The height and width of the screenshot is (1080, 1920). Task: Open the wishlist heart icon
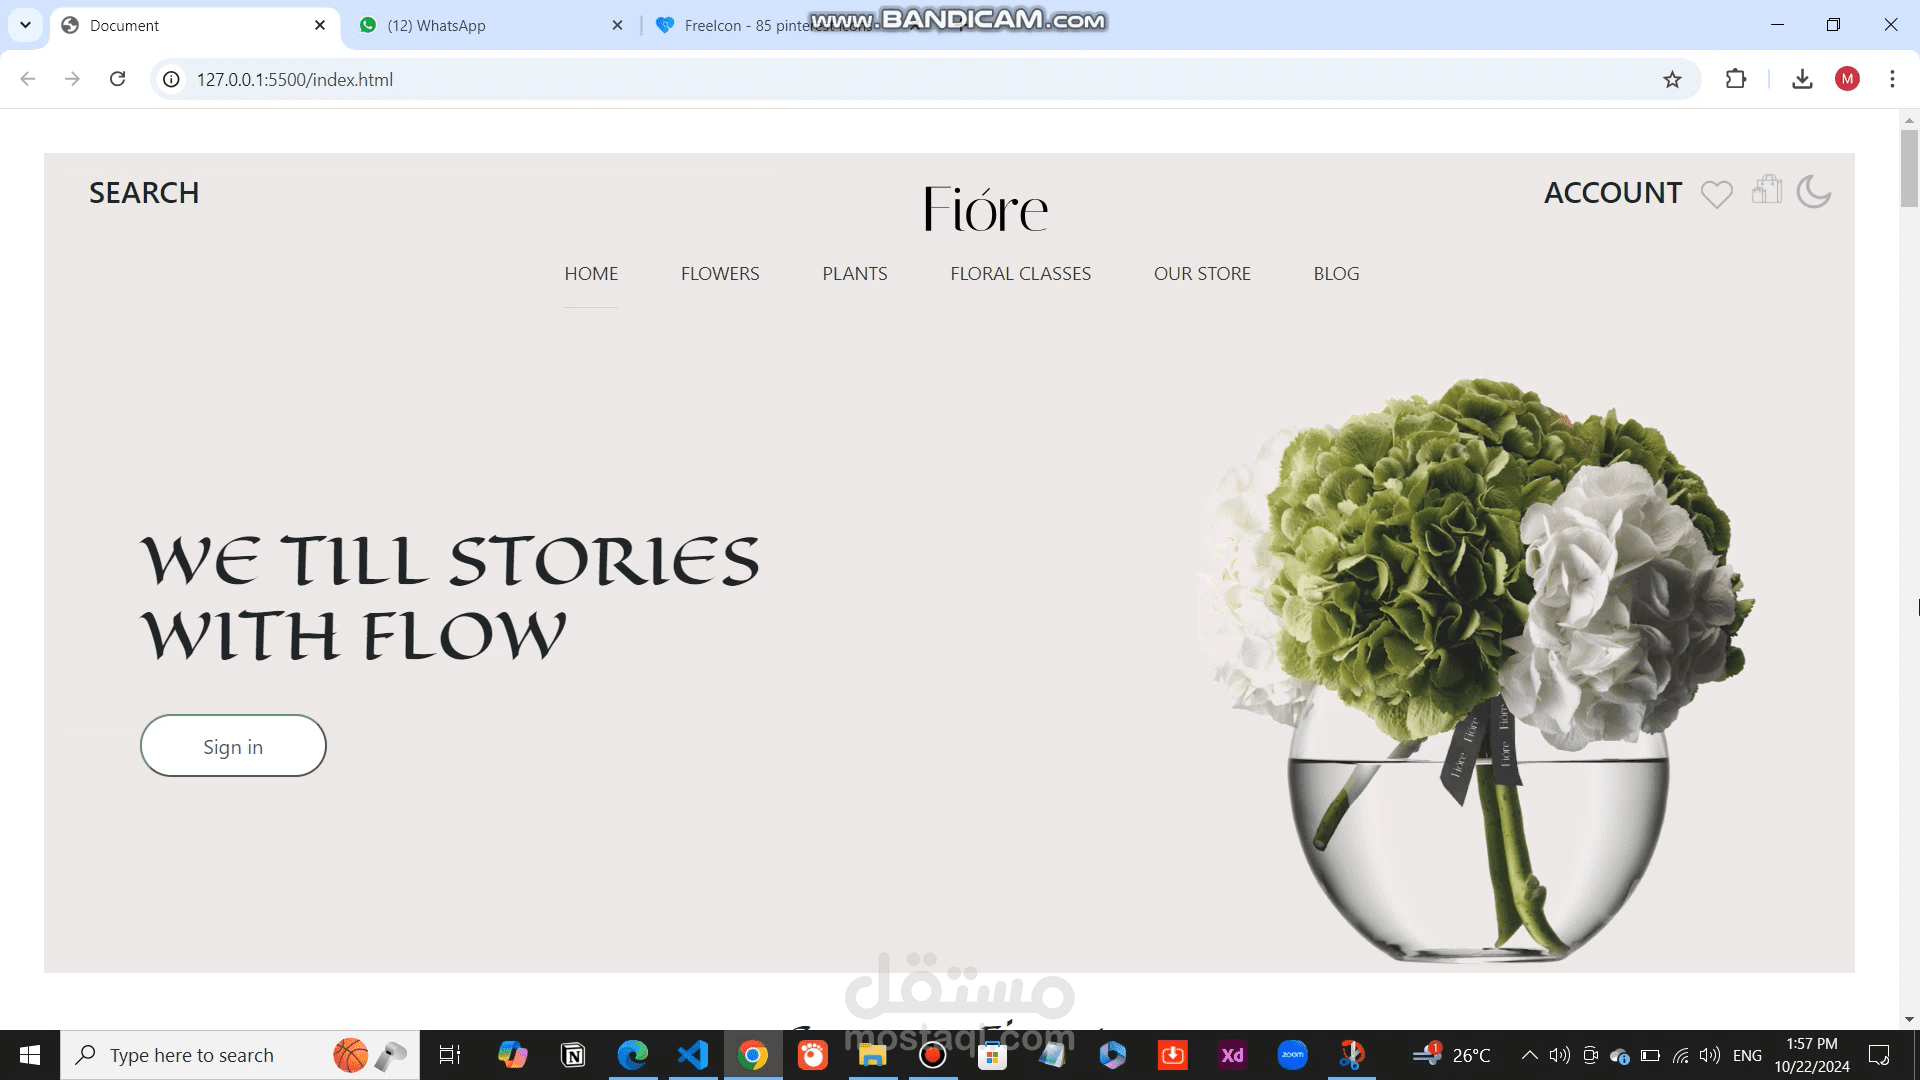(x=1718, y=194)
